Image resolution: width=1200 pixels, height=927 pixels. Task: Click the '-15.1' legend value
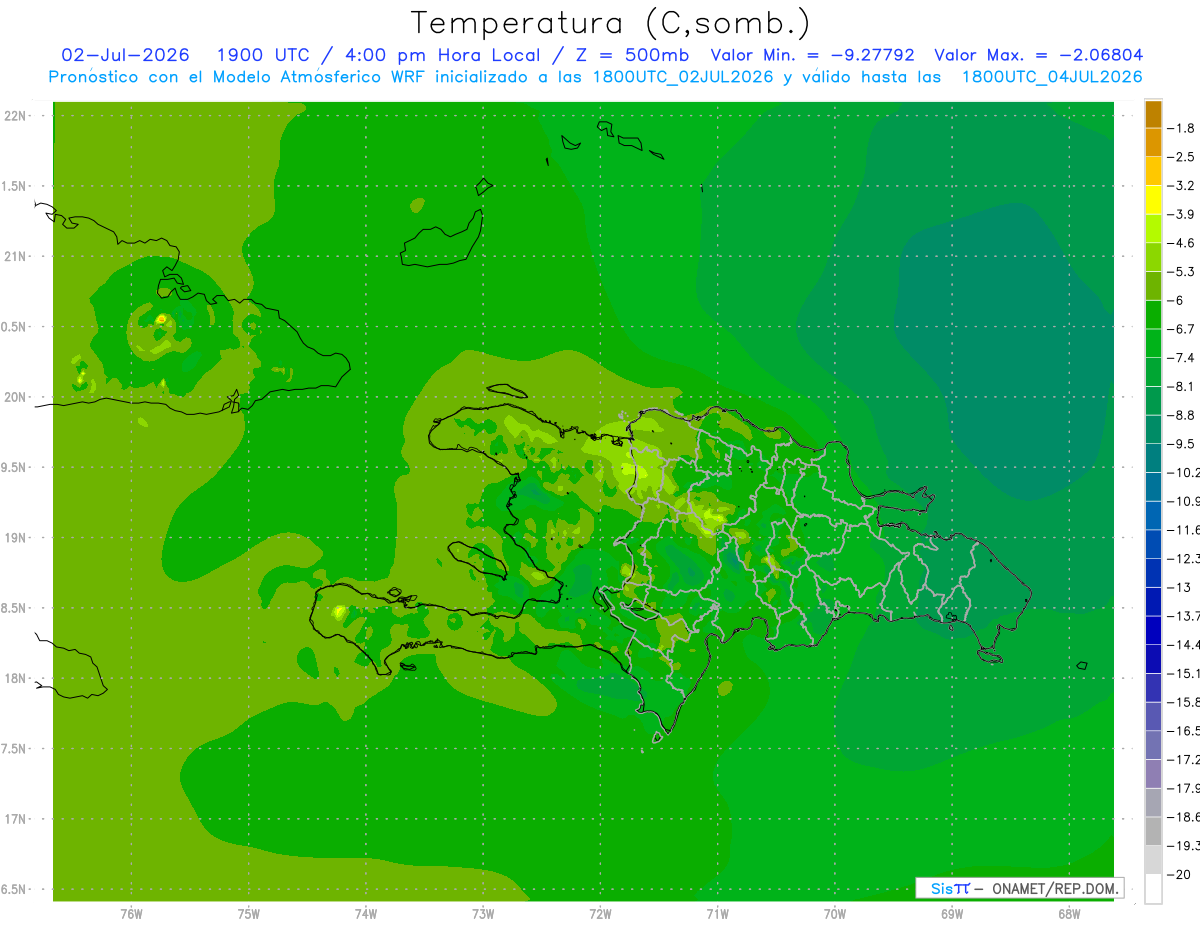point(1184,673)
